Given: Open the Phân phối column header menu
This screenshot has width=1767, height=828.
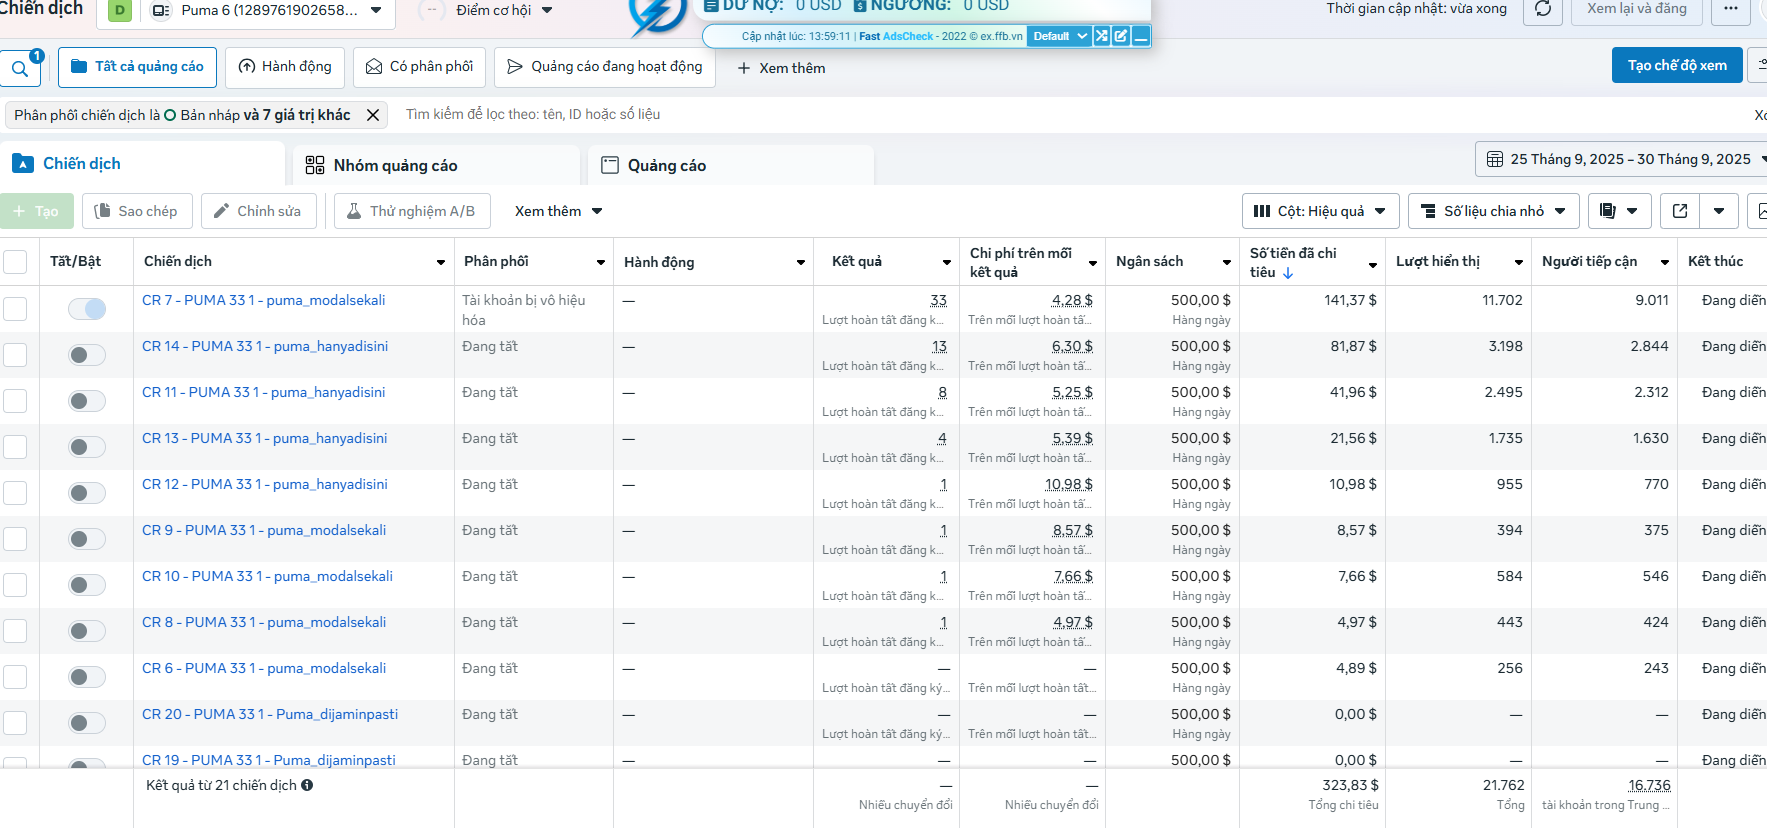Looking at the screenshot, I should coord(600,262).
